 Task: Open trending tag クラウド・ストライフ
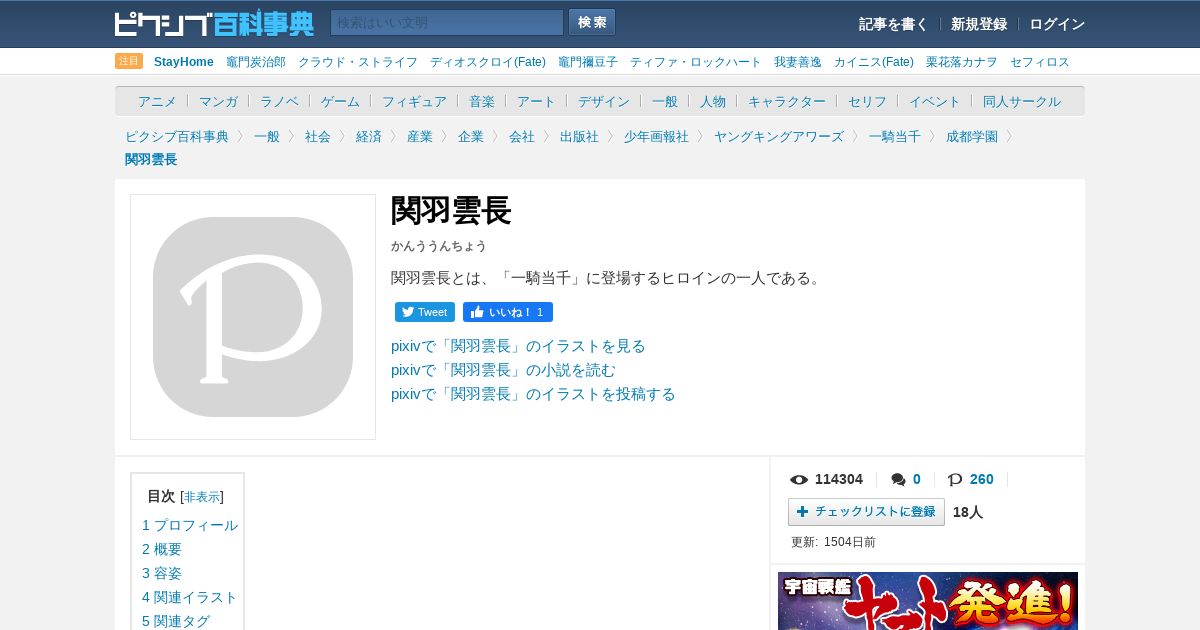(x=358, y=62)
